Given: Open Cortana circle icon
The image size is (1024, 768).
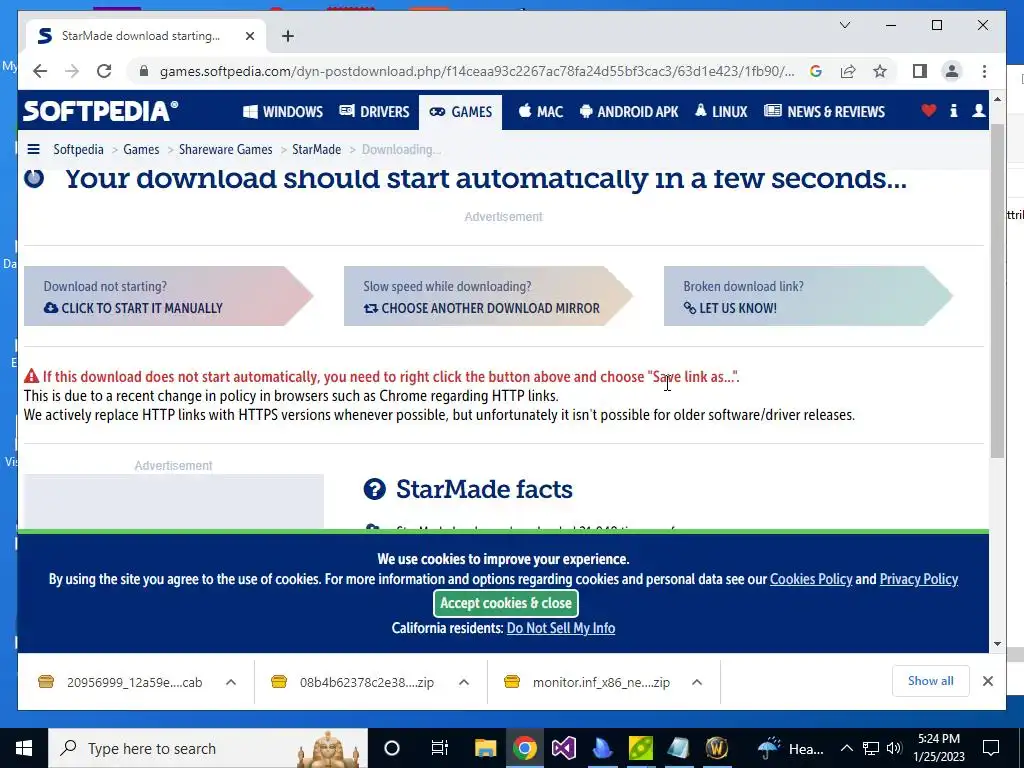Looking at the screenshot, I should click(x=392, y=748).
